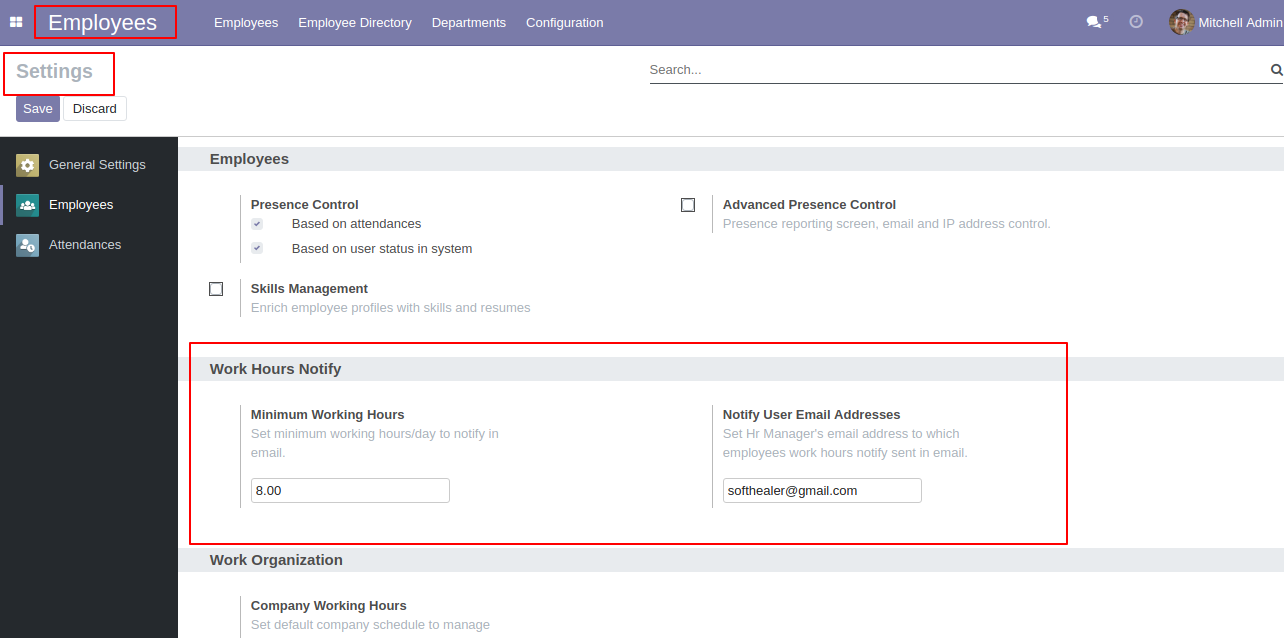1284x638 pixels.
Task: Click the Employees section header bar
Action: pos(731,159)
